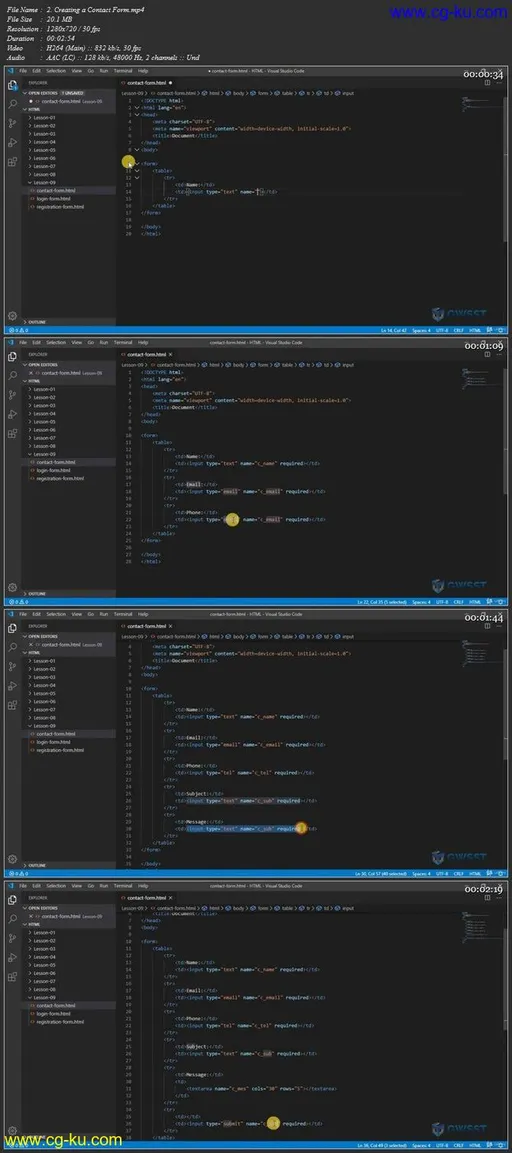The width and height of the screenshot is (512, 1153).
Task: Open Source Control in the 00:02:19 frame
Action: pos(12,937)
